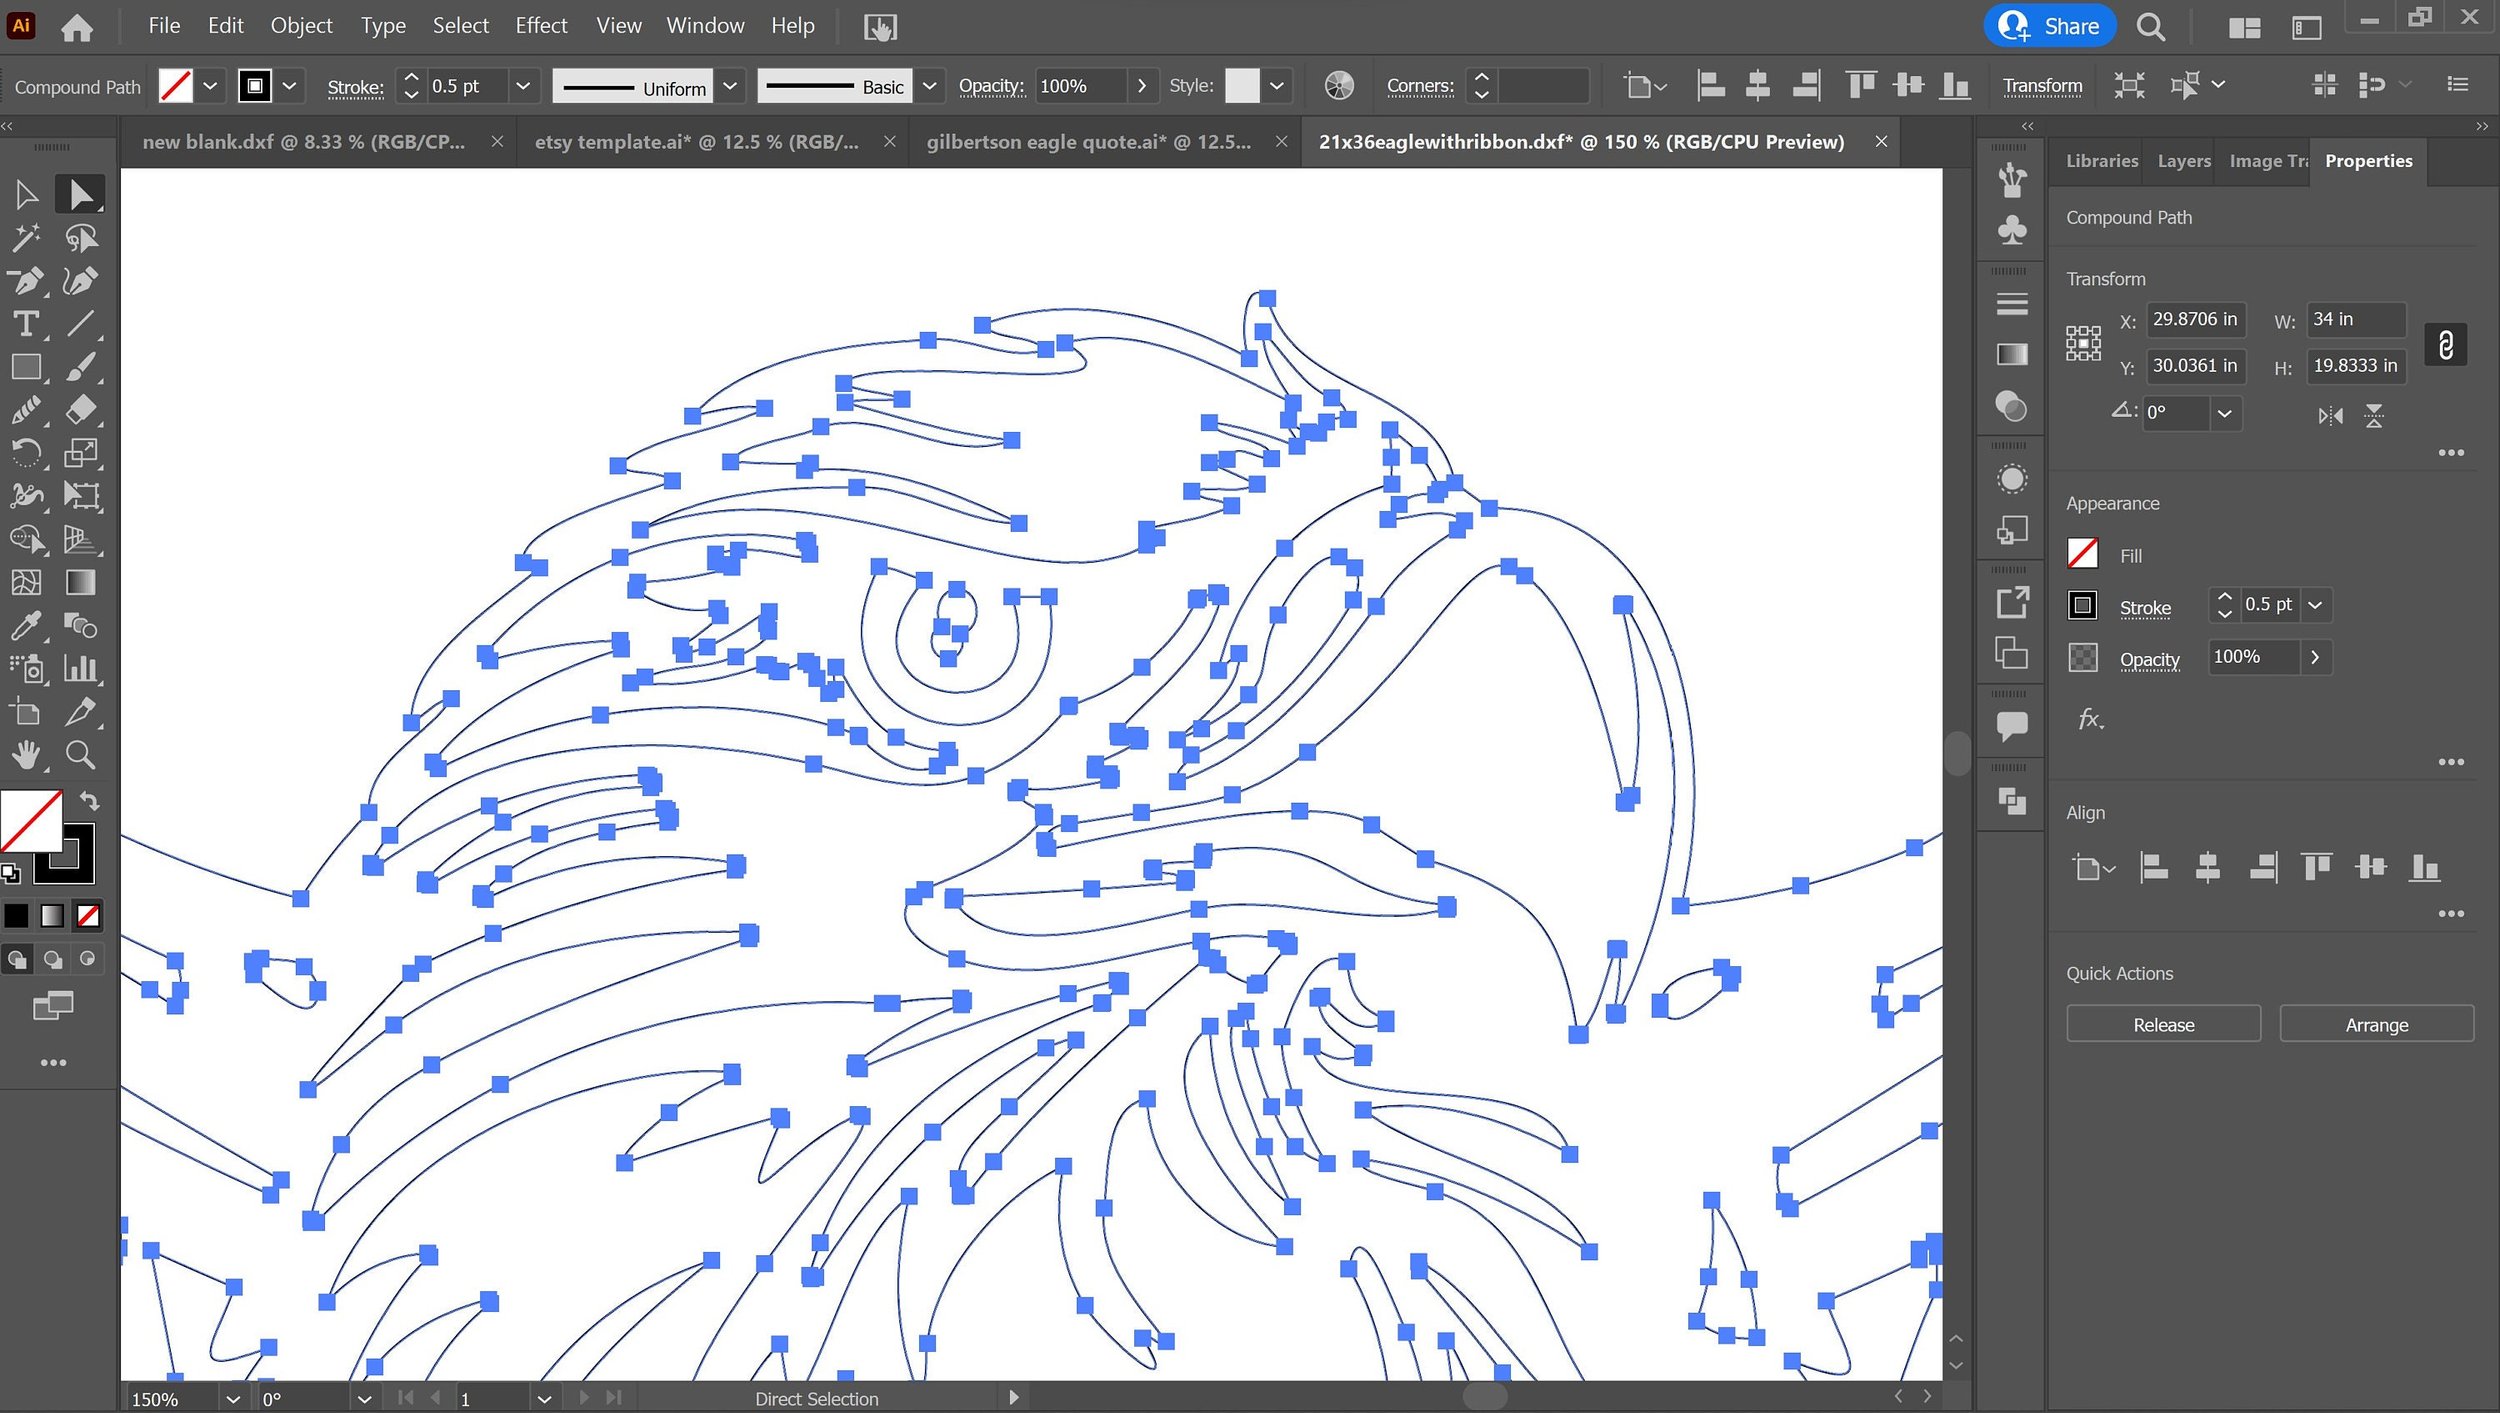This screenshot has height=1413, width=2500.
Task: Open the Window menu
Action: pos(705,26)
